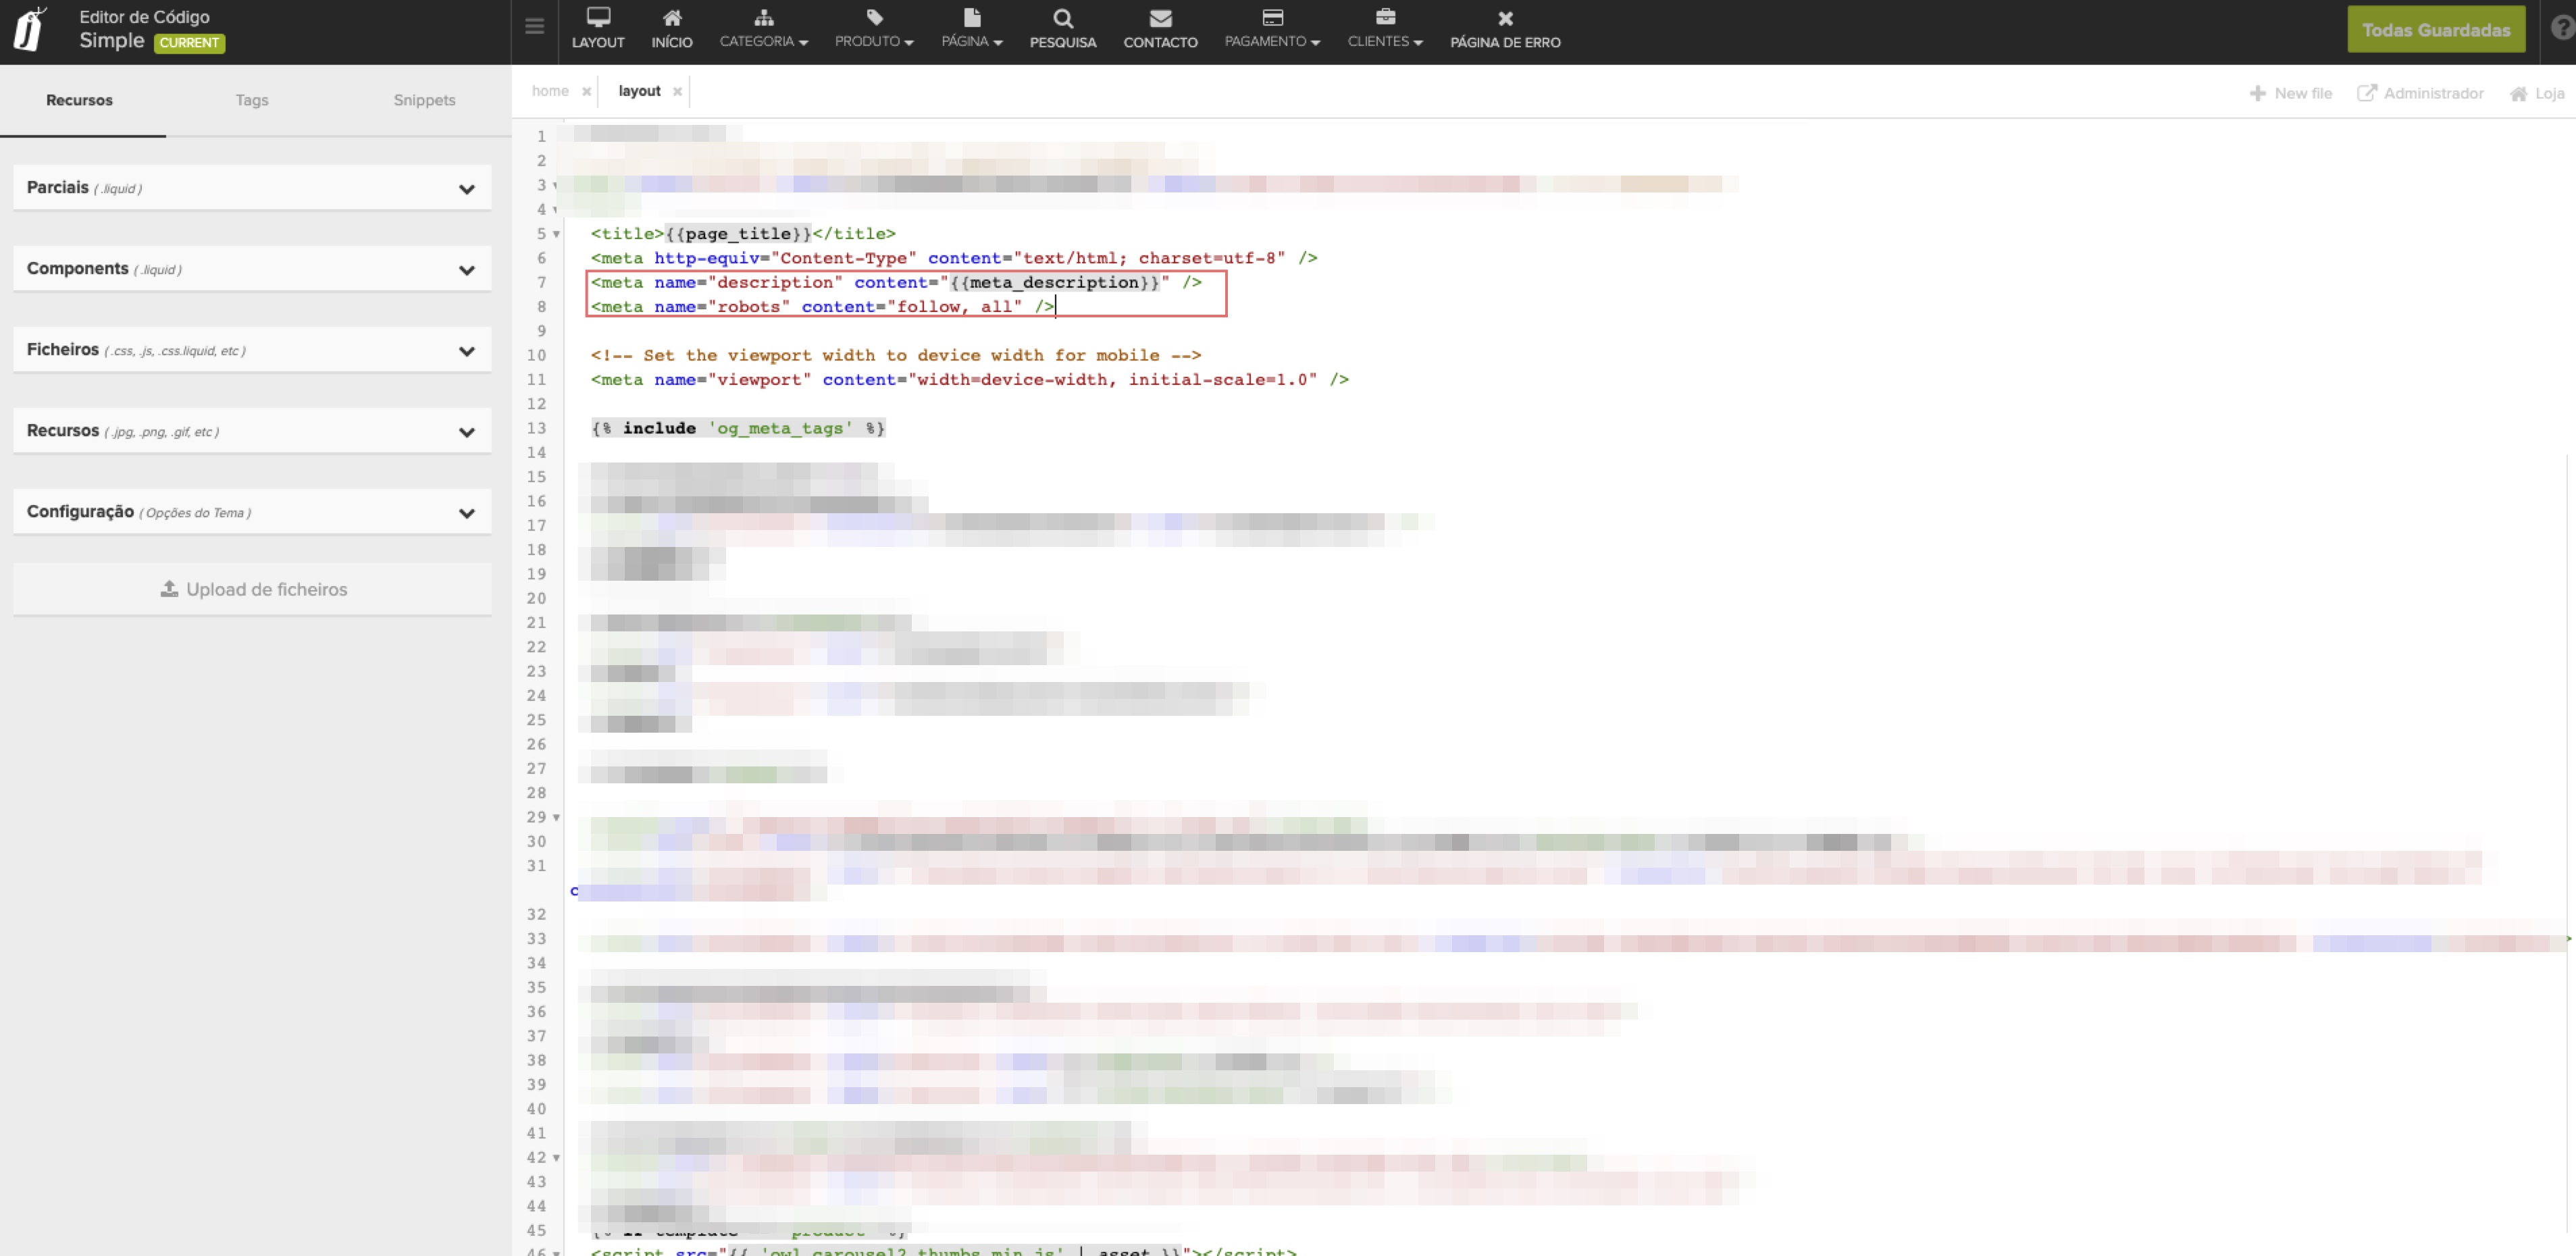Toggle the hamburger sidebar menu icon
The height and width of the screenshot is (1256, 2576).
[535, 26]
